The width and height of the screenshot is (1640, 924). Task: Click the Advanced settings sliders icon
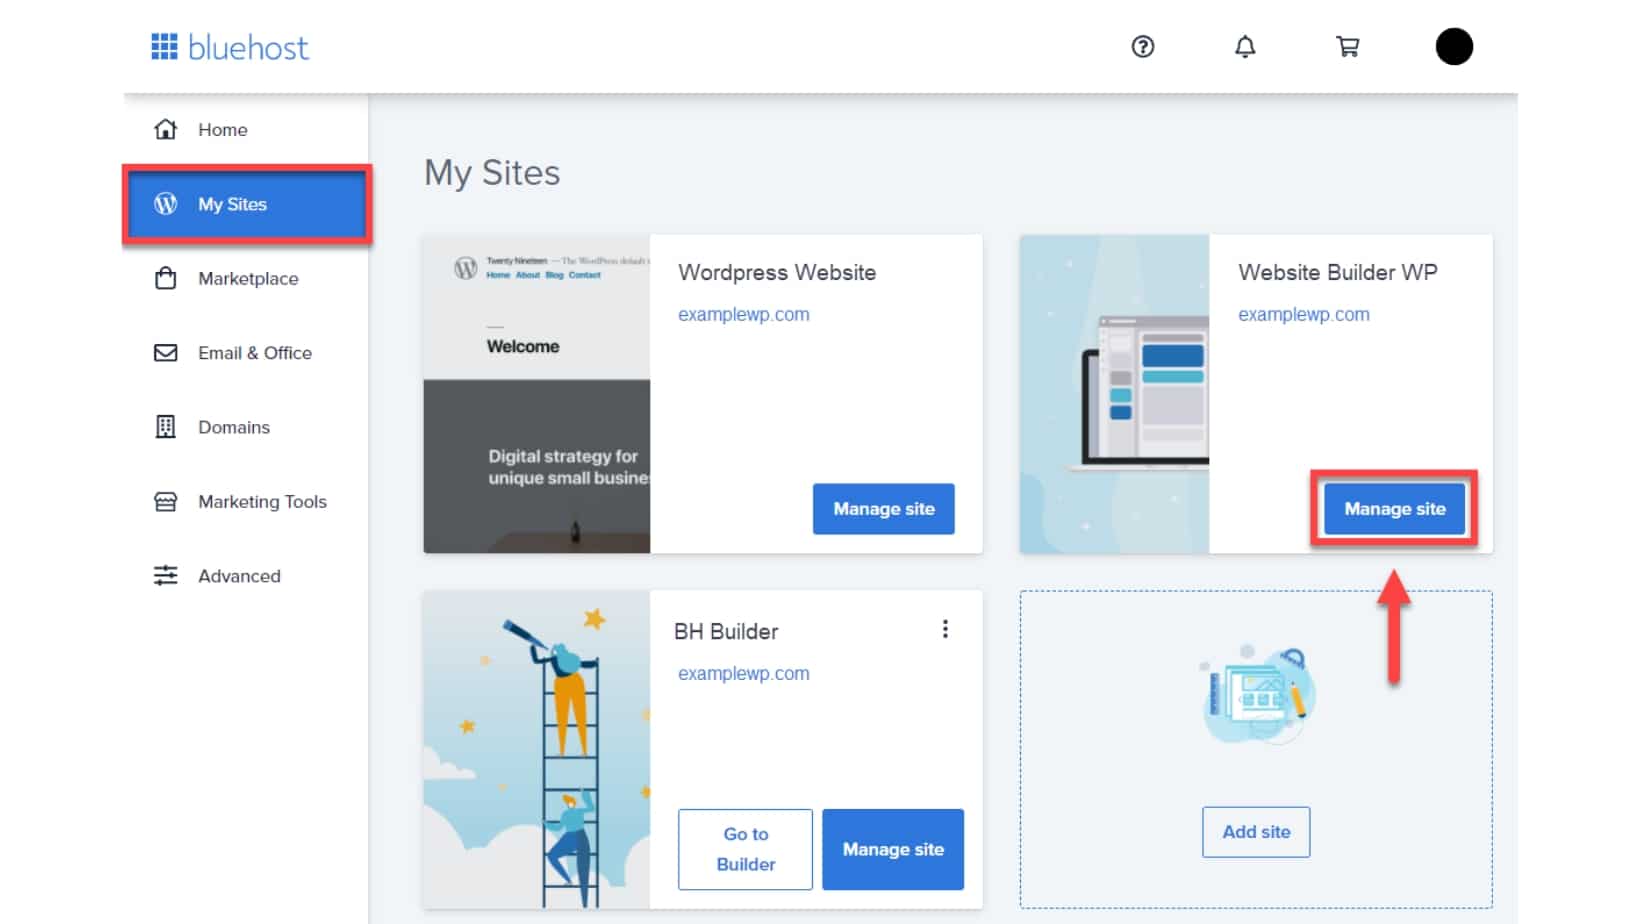tap(166, 575)
